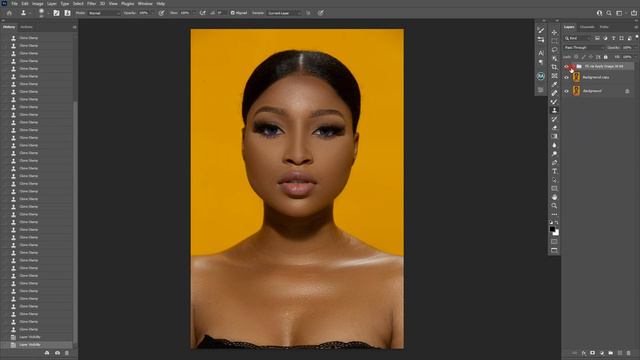Toggle Lock transparent pixels

(576, 57)
